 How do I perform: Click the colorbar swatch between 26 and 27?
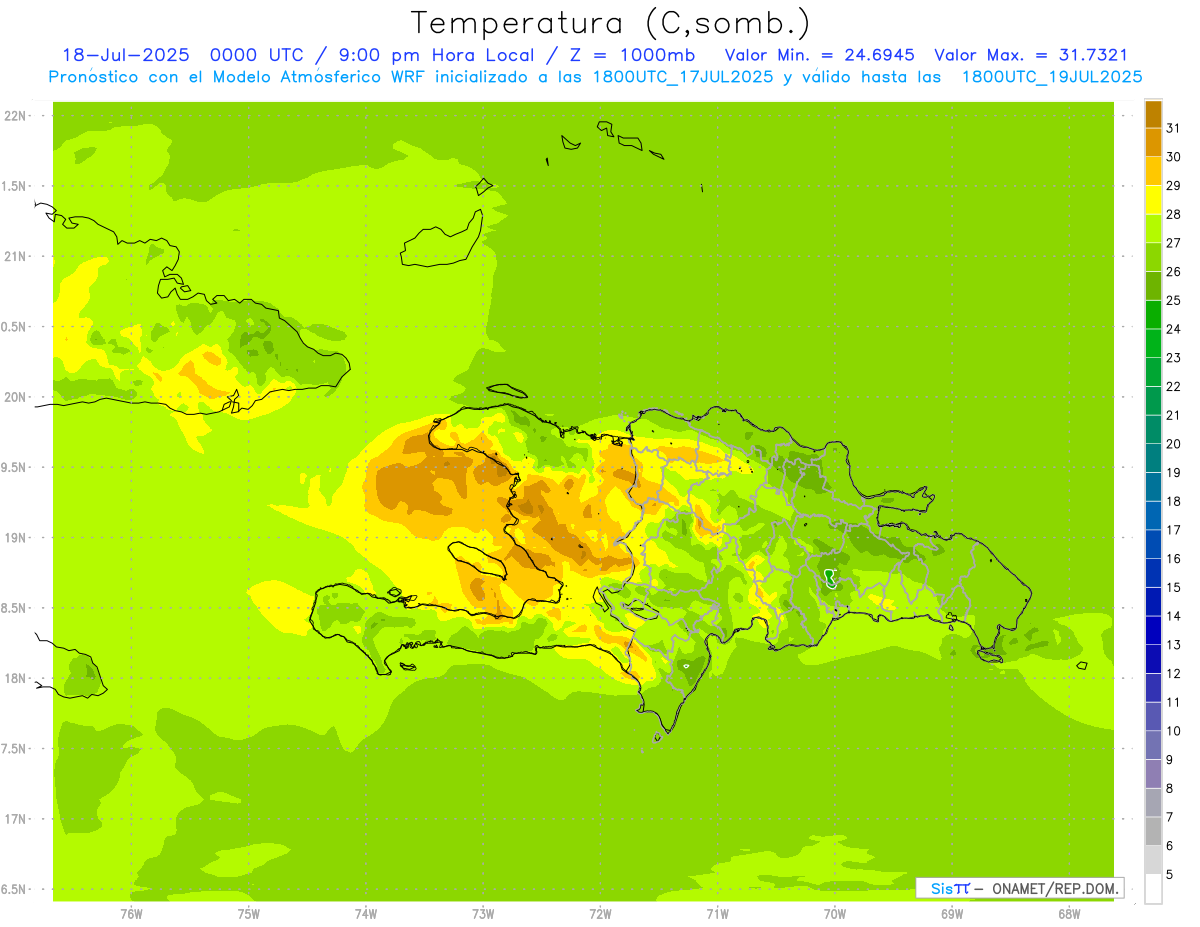pos(1153,257)
